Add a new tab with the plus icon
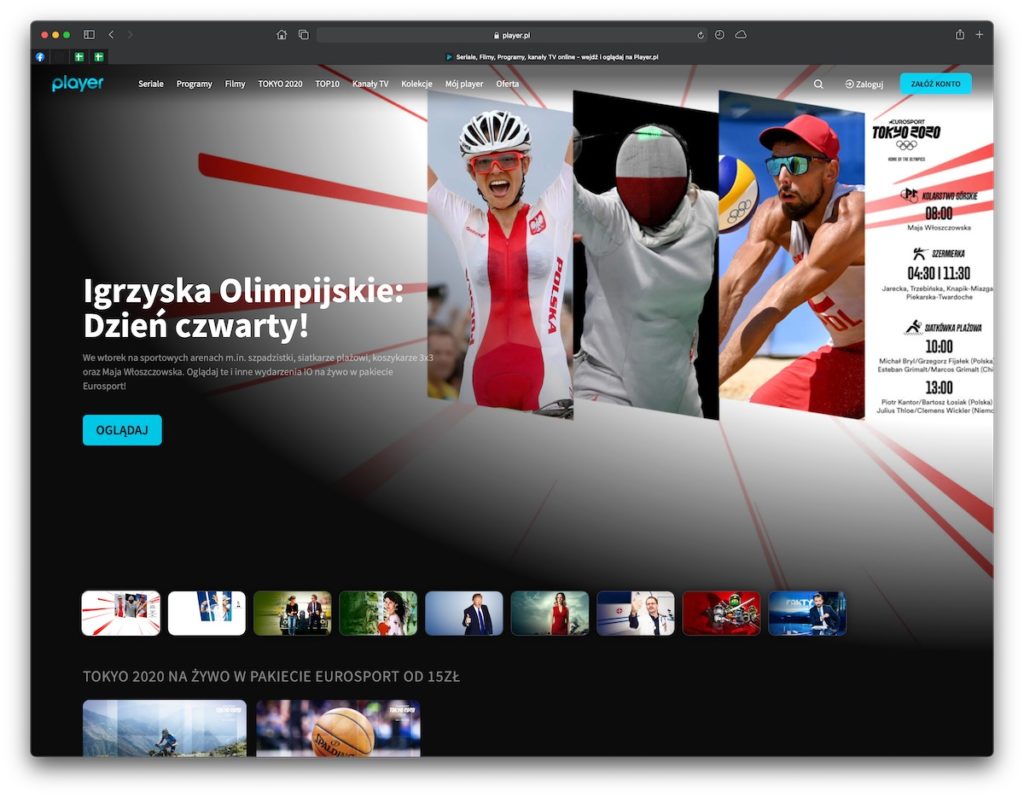This screenshot has width=1024, height=797. [x=979, y=35]
